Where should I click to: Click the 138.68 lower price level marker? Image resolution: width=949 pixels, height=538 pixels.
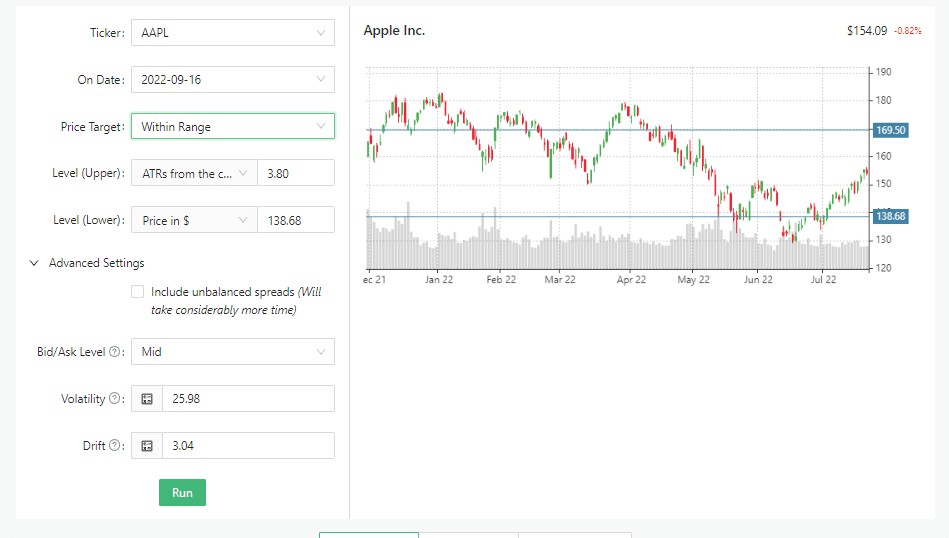pos(889,216)
